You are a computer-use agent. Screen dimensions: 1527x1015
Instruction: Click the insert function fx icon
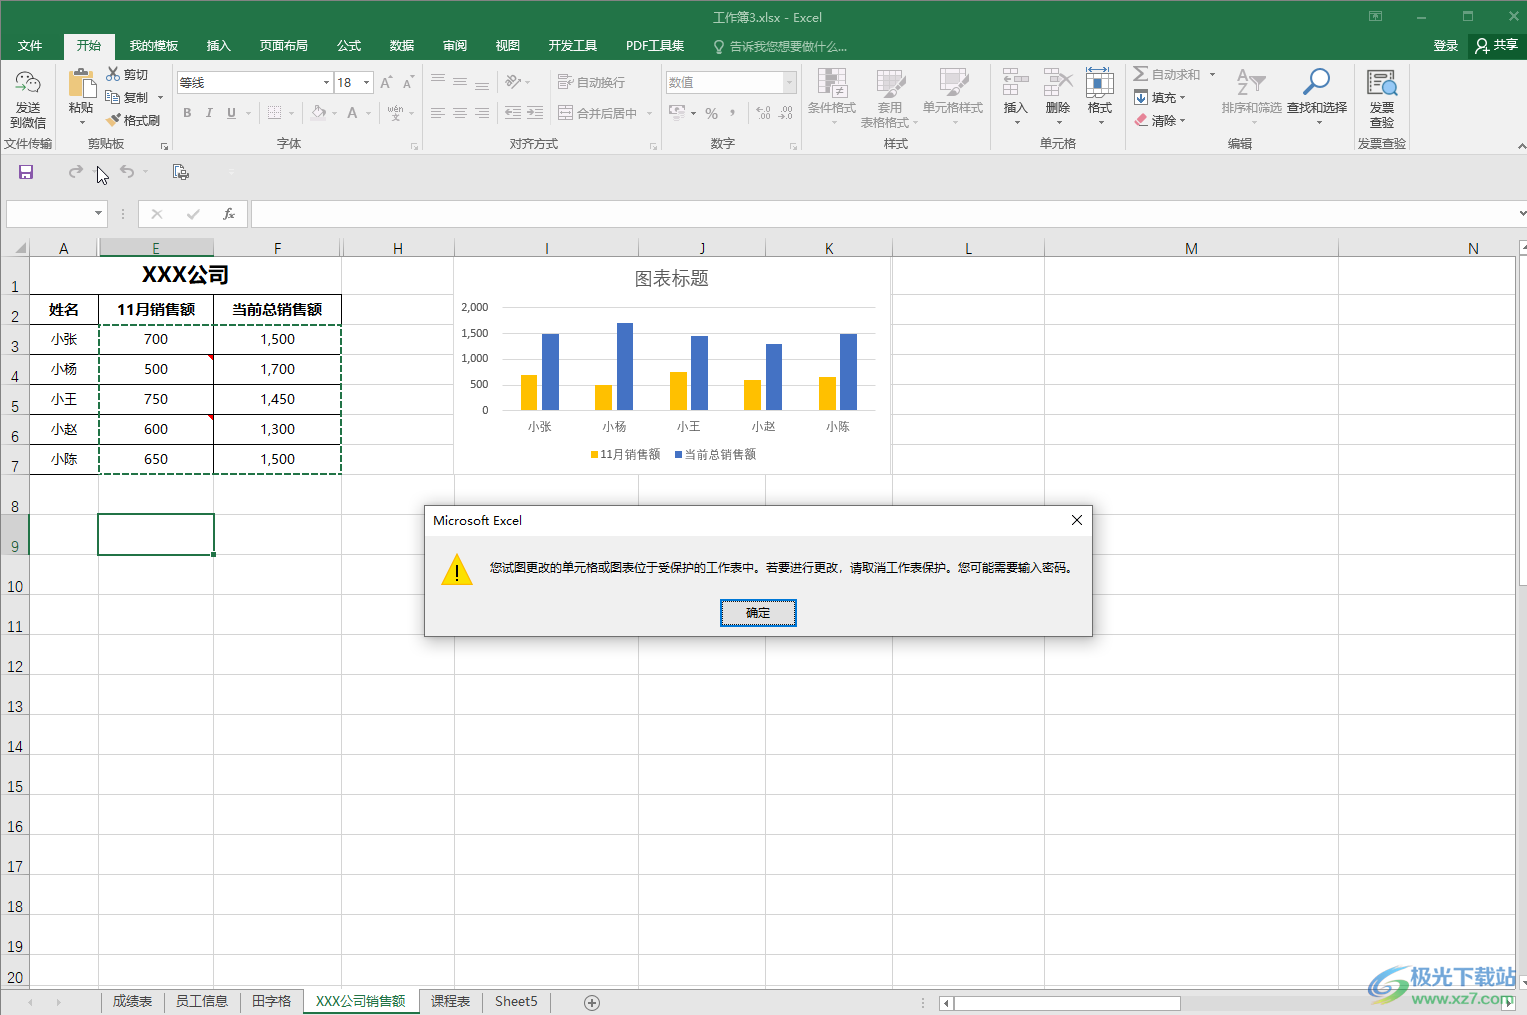[x=228, y=213]
